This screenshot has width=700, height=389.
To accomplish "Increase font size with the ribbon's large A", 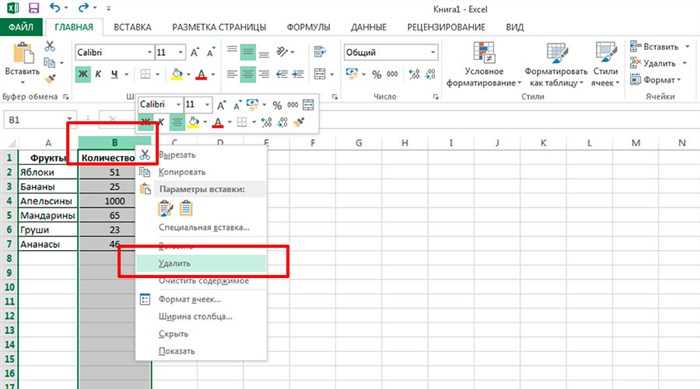I will [x=195, y=52].
